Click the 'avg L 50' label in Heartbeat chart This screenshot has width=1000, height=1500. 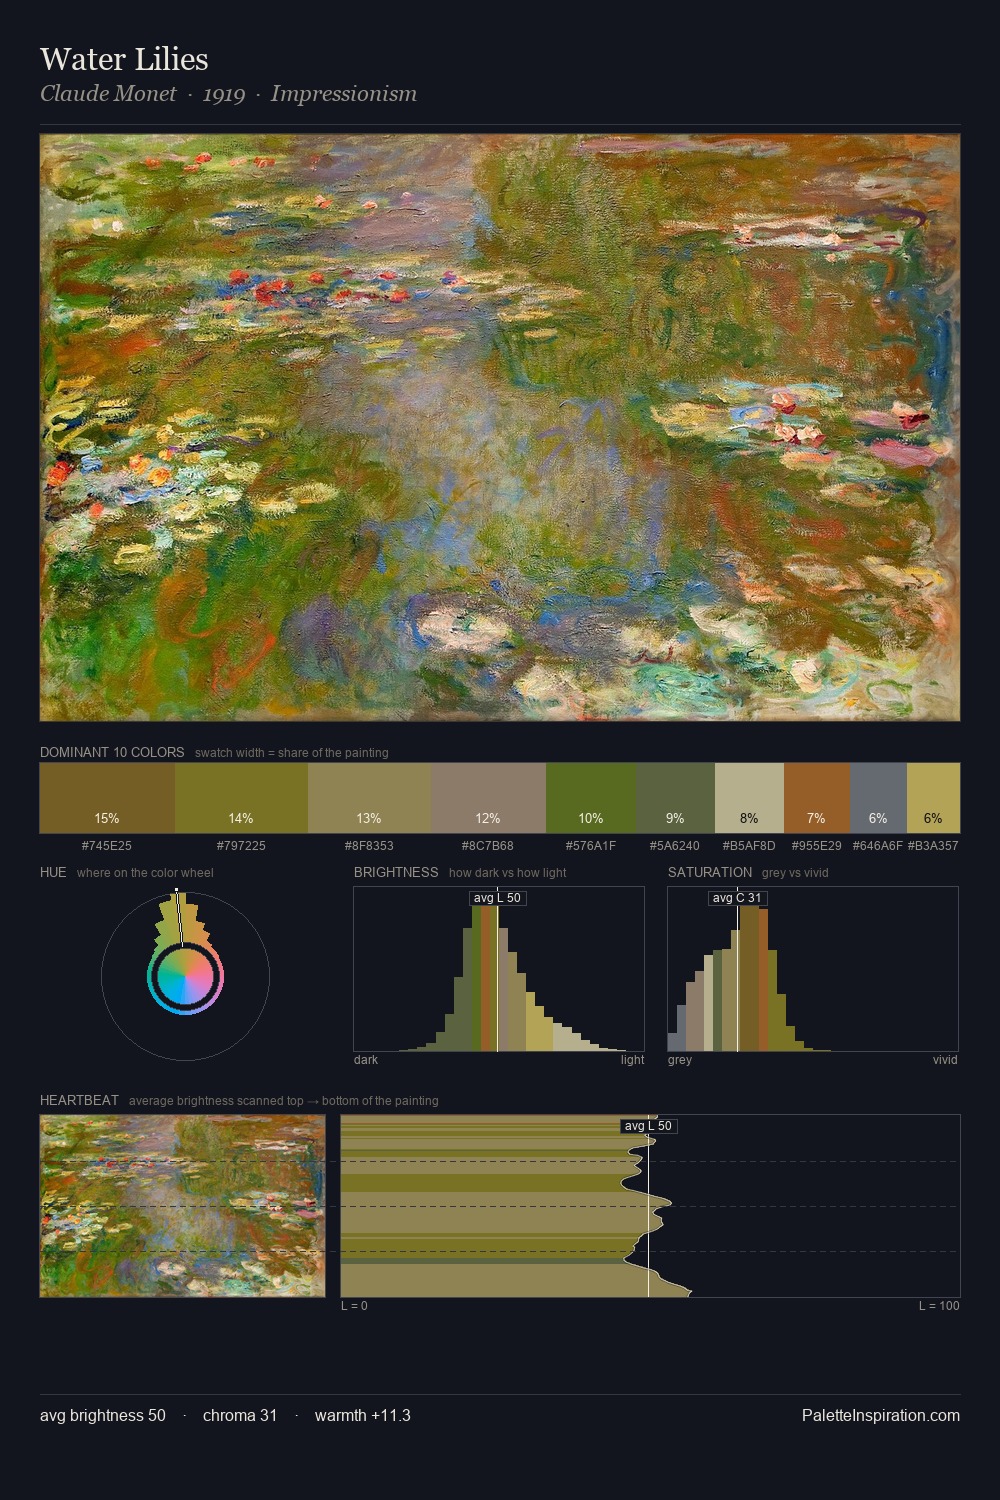point(648,1126)
